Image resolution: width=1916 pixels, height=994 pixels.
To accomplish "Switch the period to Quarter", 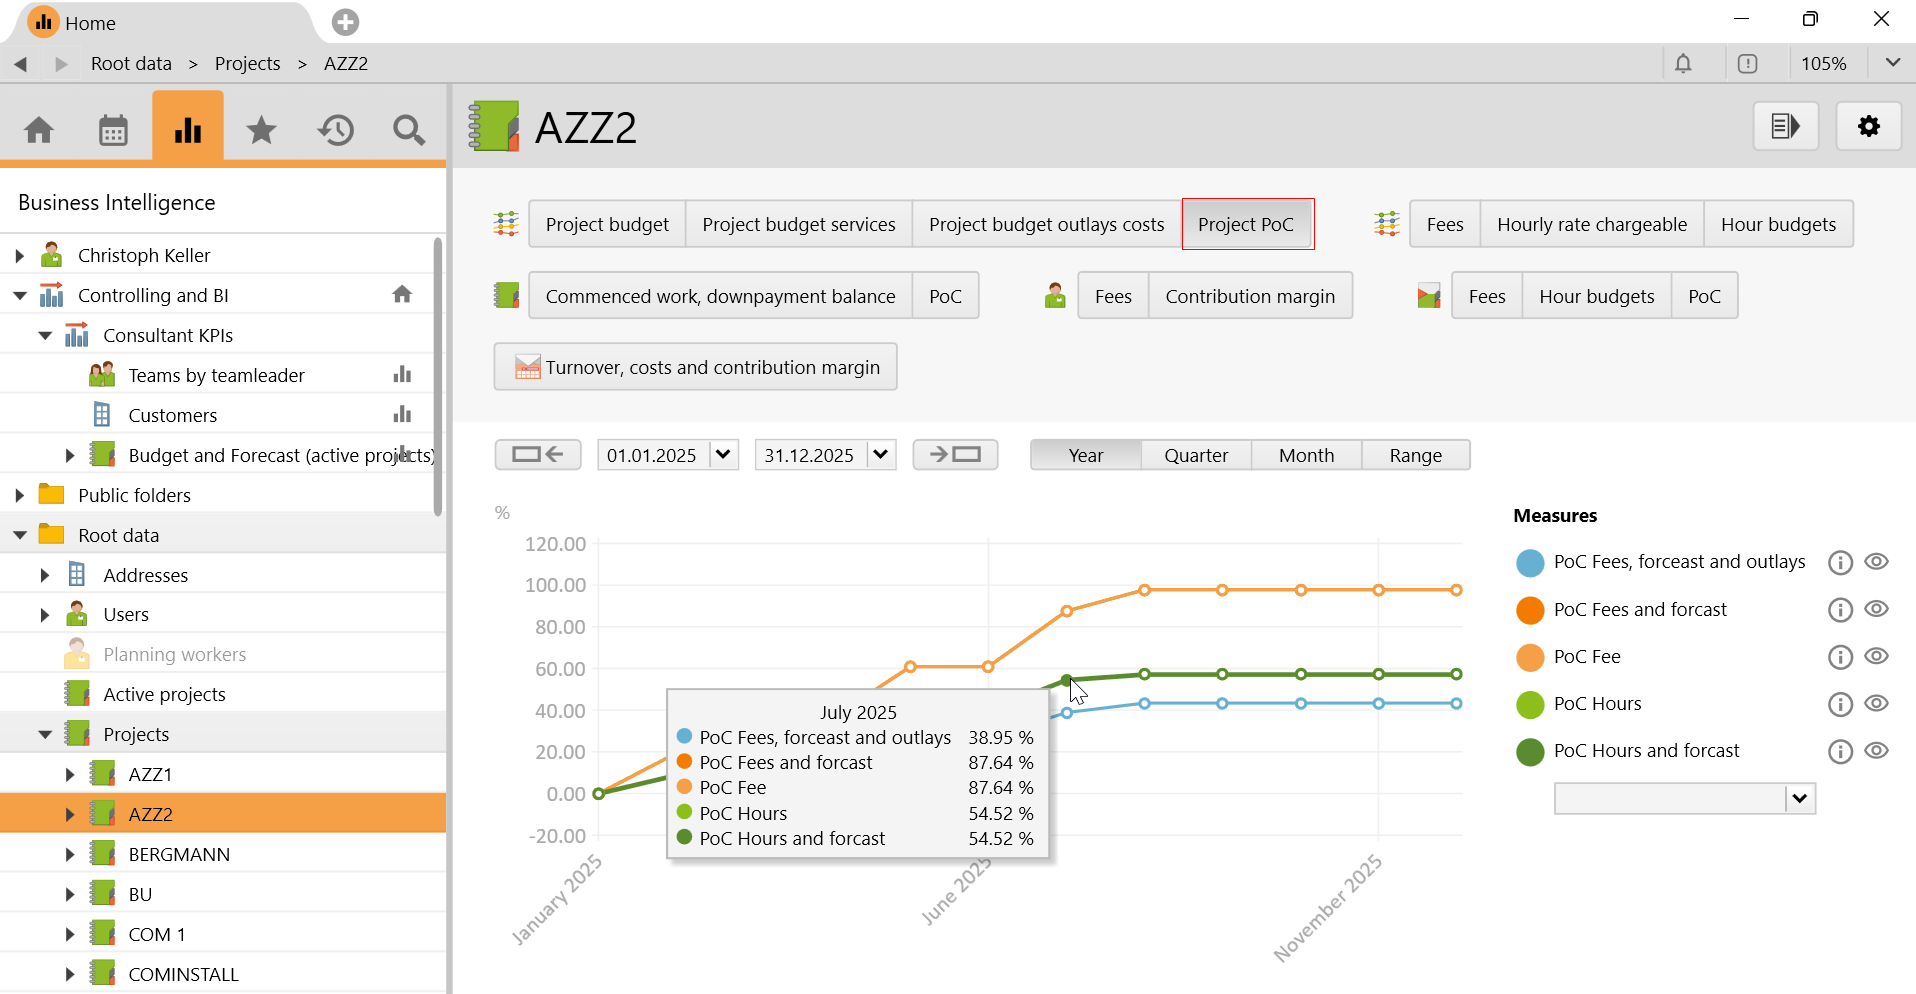I will point(1196,455).
